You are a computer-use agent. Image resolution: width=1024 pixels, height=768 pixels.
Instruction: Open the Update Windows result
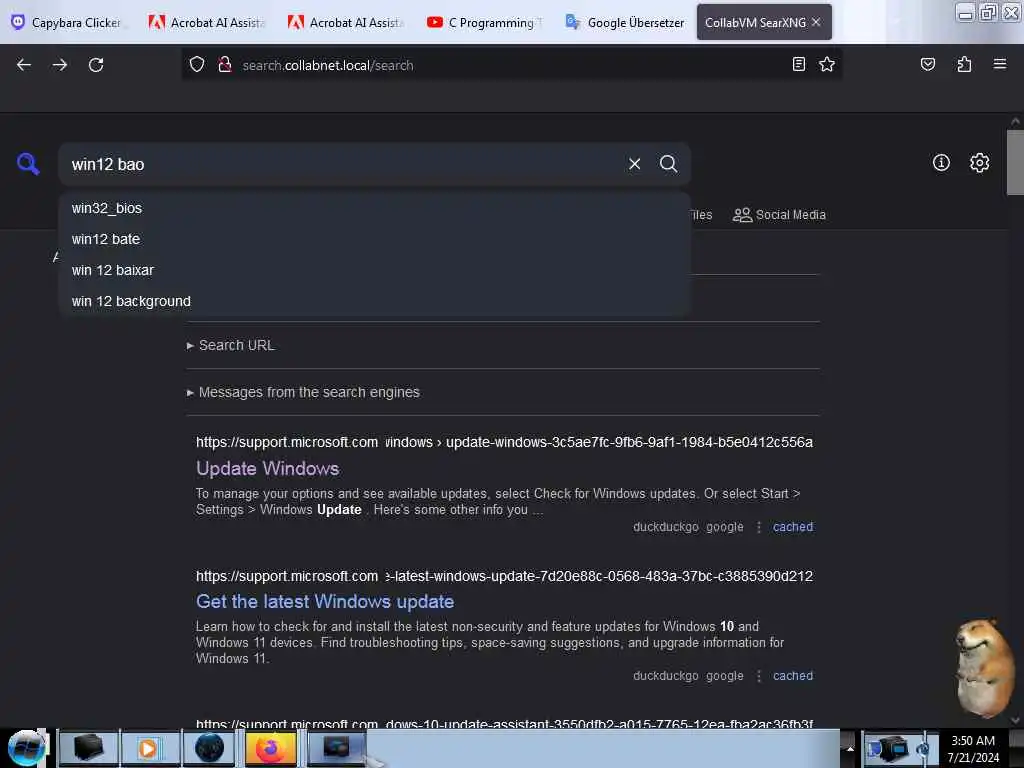coord(267,468)
